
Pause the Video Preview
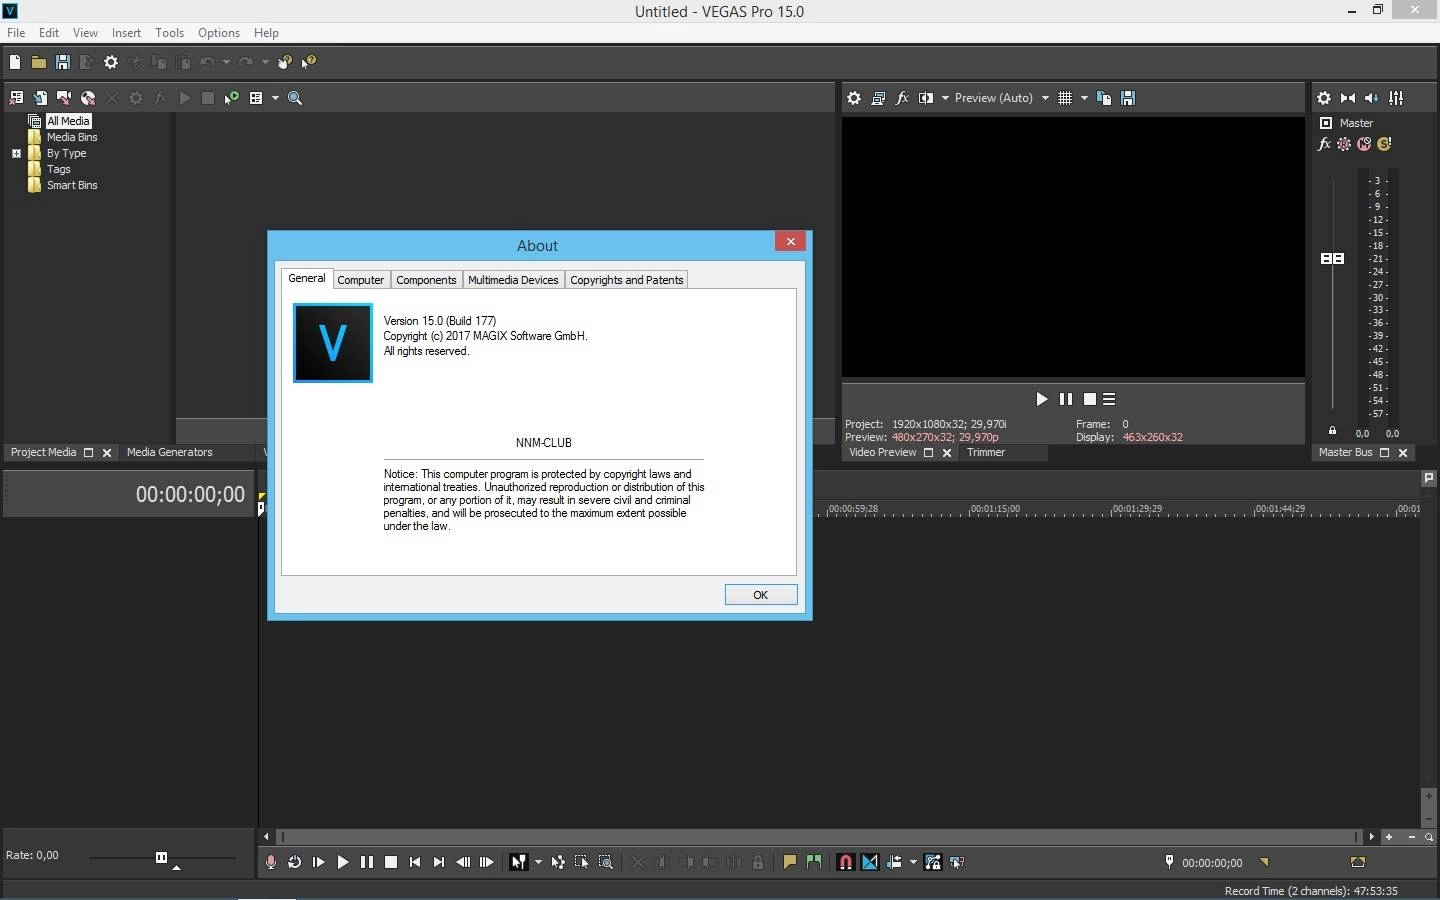(1066, 399)
